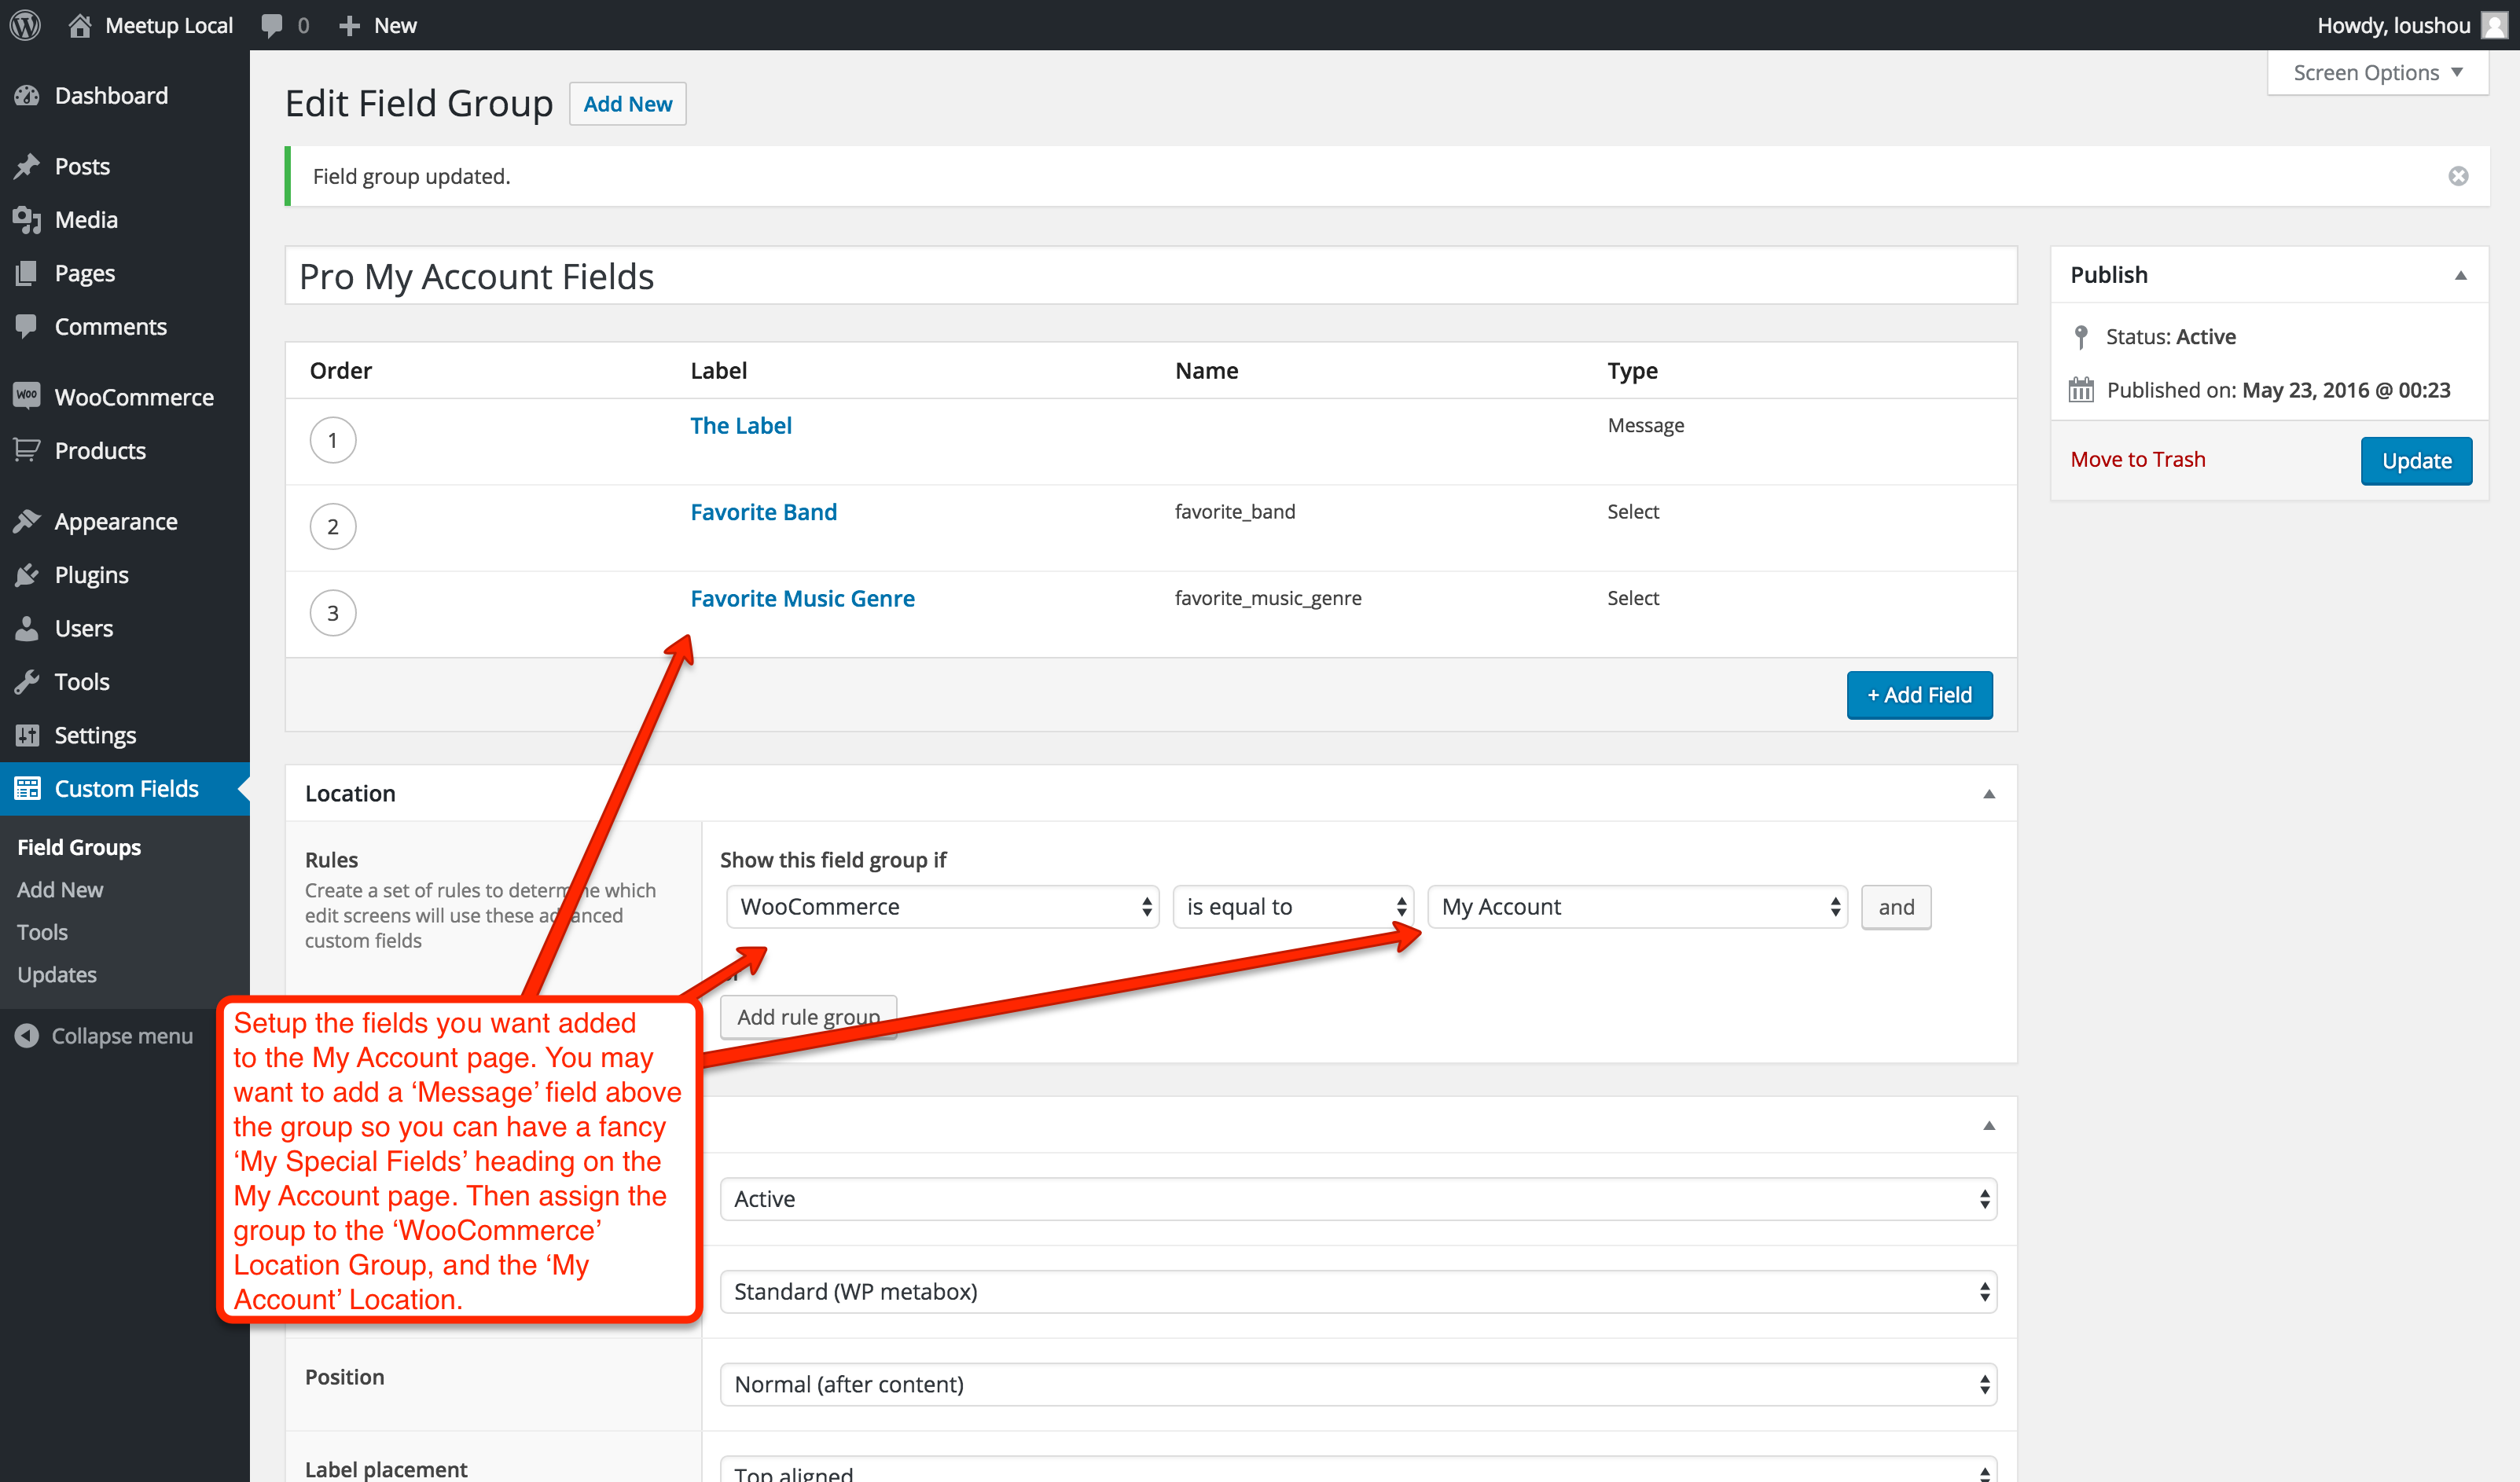Open the Favorite Band field link
The height and width of the screenshot is (1482, 2520).
(764, 512)
